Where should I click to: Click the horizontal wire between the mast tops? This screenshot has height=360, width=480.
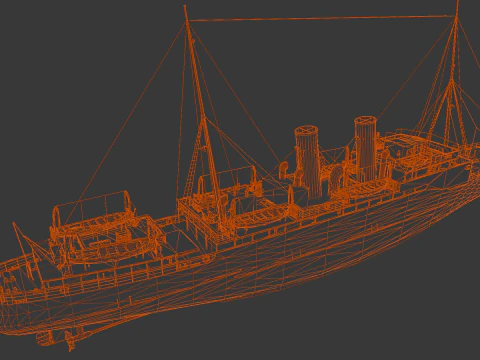(322, 18)
